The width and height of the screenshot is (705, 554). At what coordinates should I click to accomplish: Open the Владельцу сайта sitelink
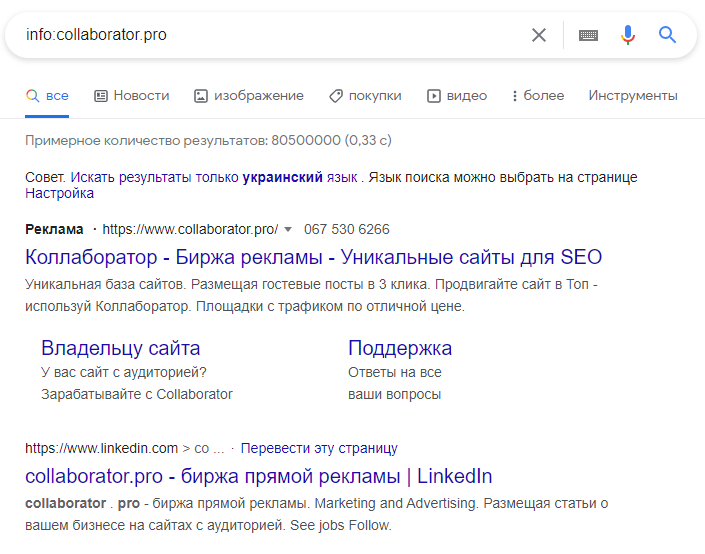tap(120, 348)
